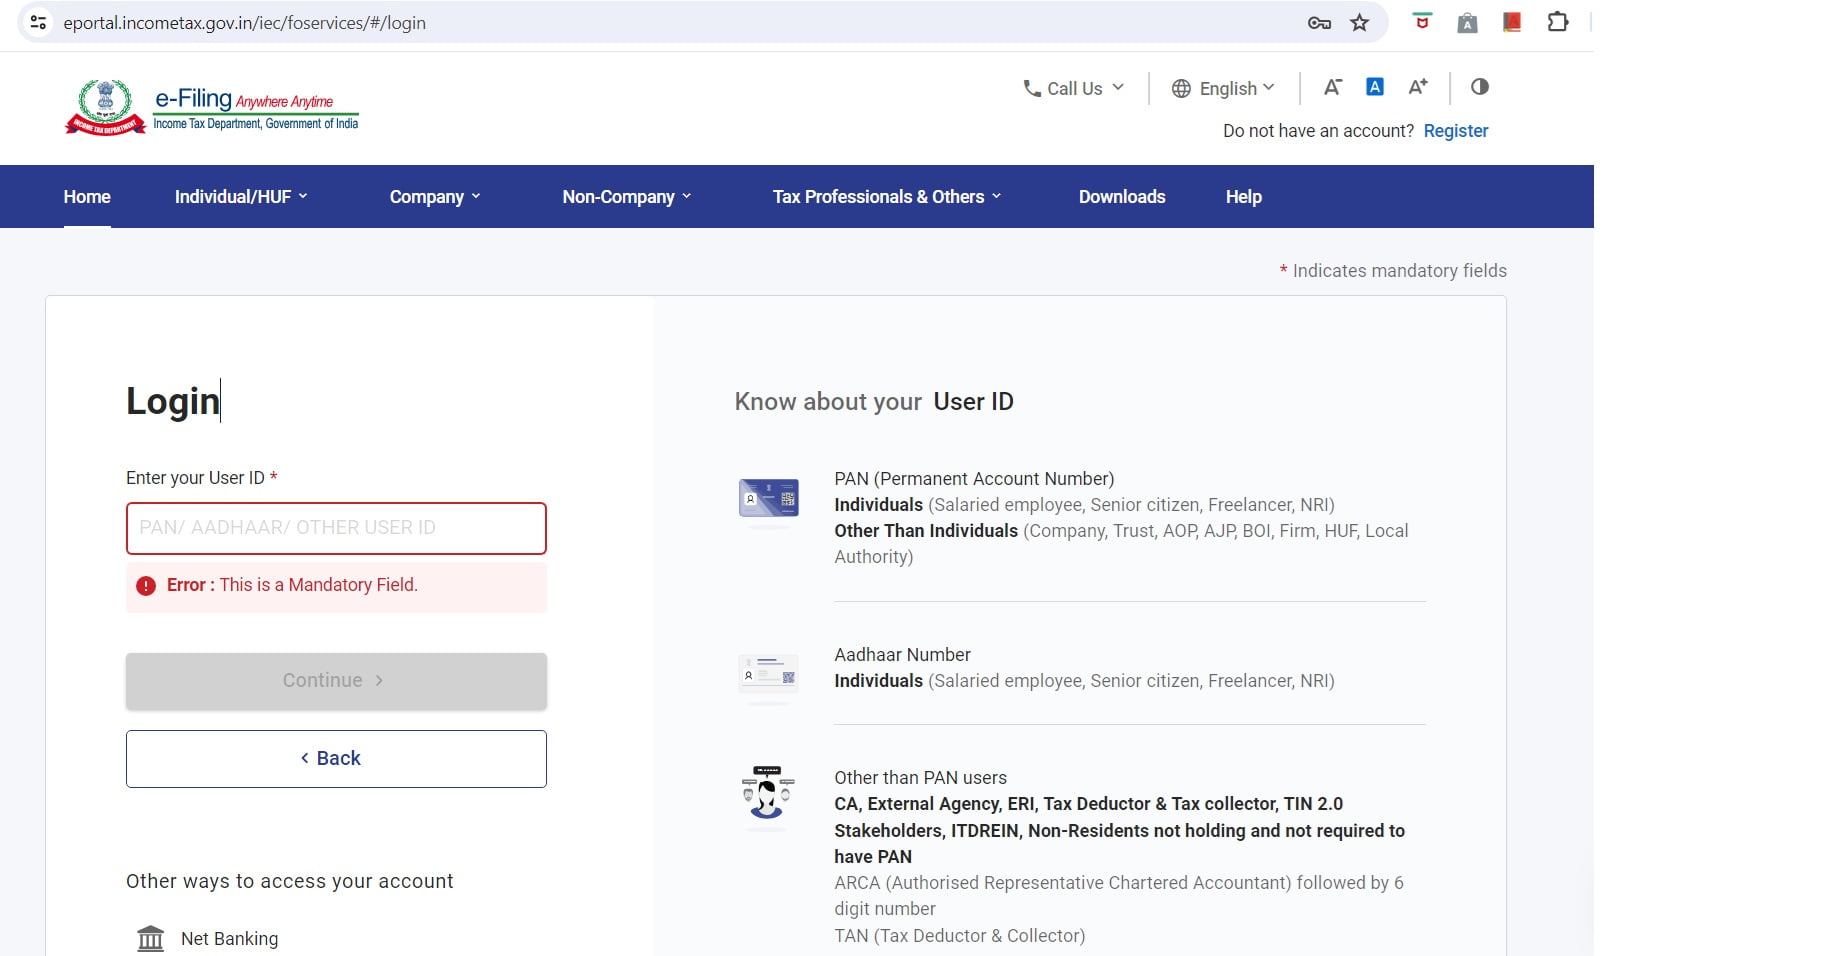The width and height of the screenshot is (1842, 956).
Task: Expand the Individual/HUF menu
Action: point(241,197)
